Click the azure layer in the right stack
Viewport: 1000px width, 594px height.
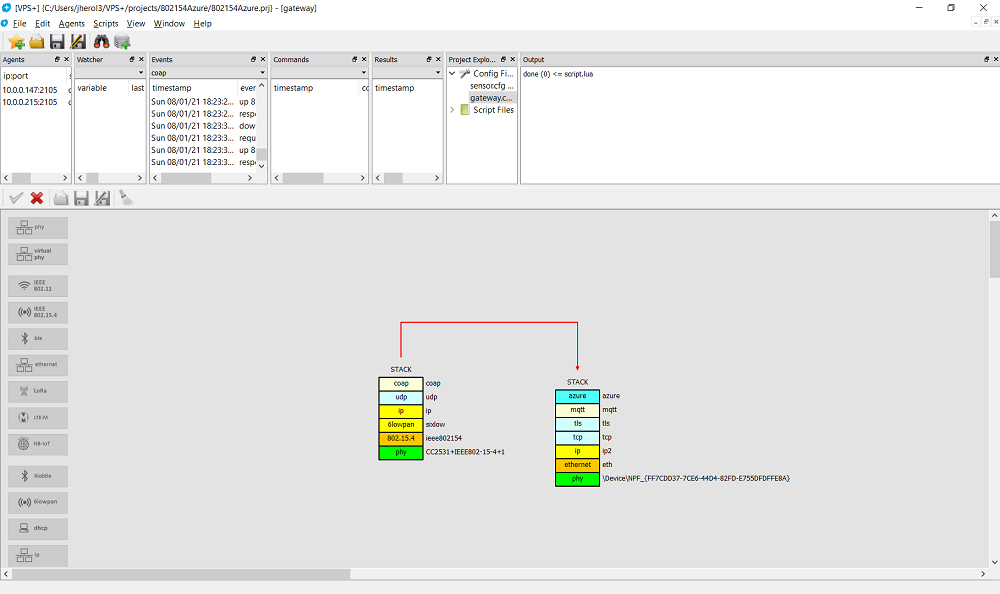tap(577, 396)
